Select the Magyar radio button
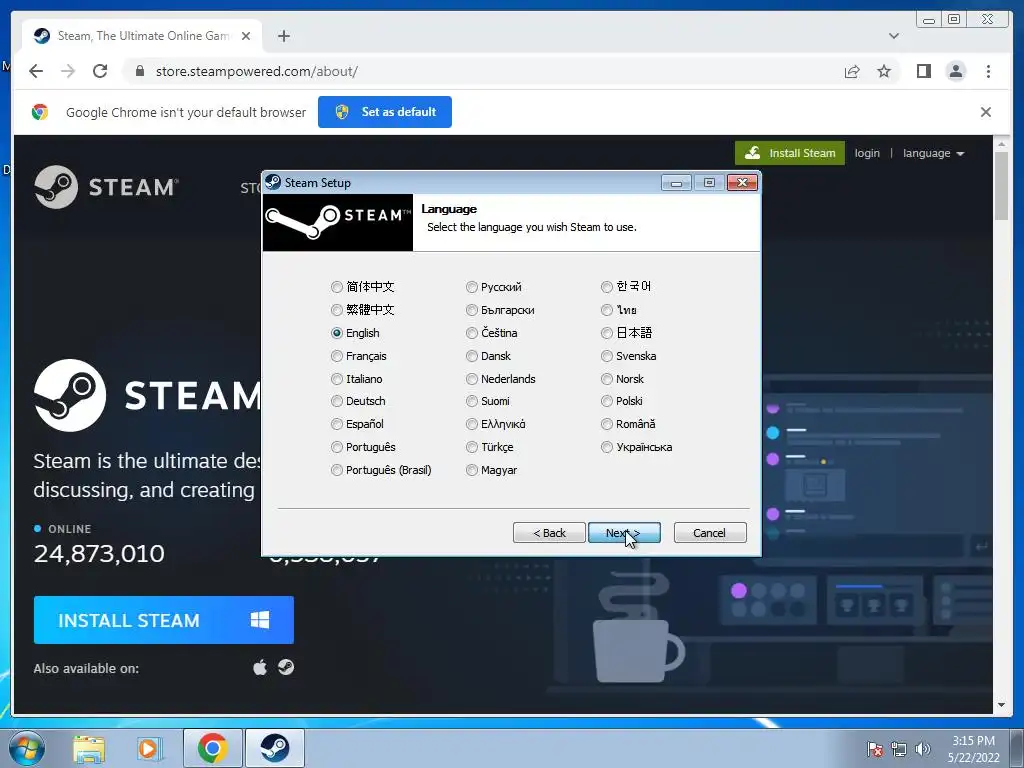 (472, 470)
